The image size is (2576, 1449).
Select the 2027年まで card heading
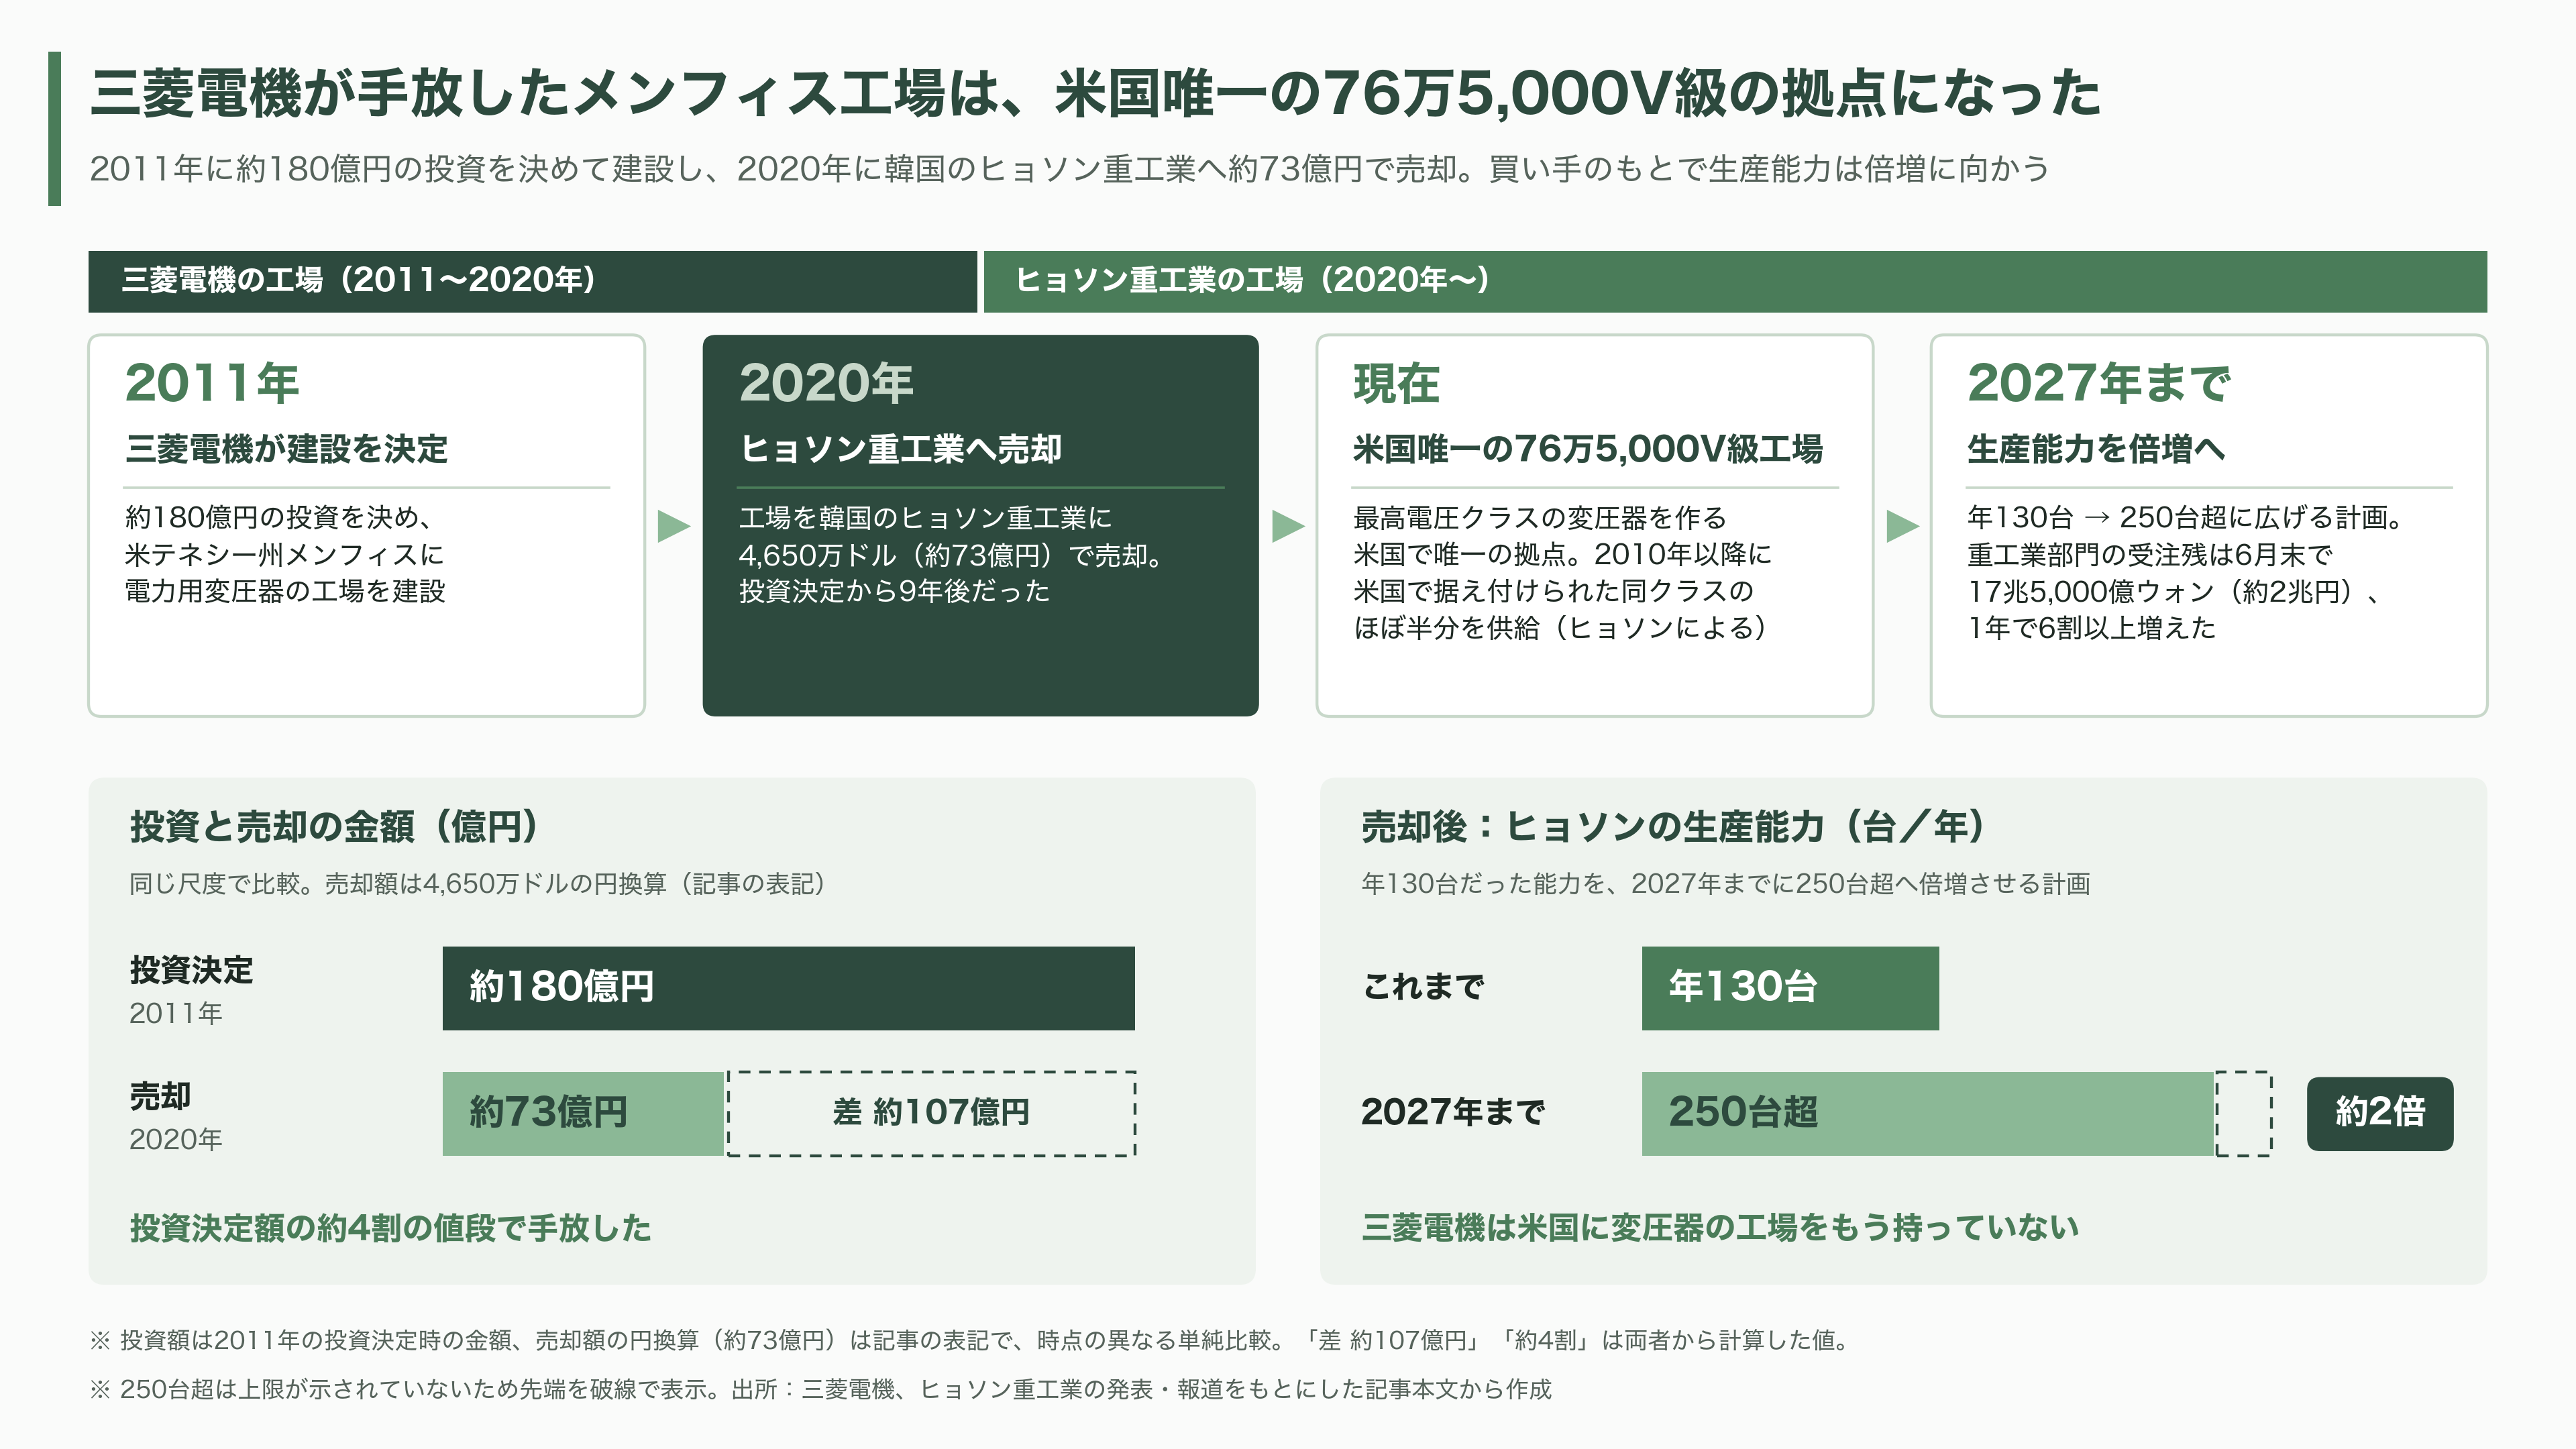(2098, 383)
